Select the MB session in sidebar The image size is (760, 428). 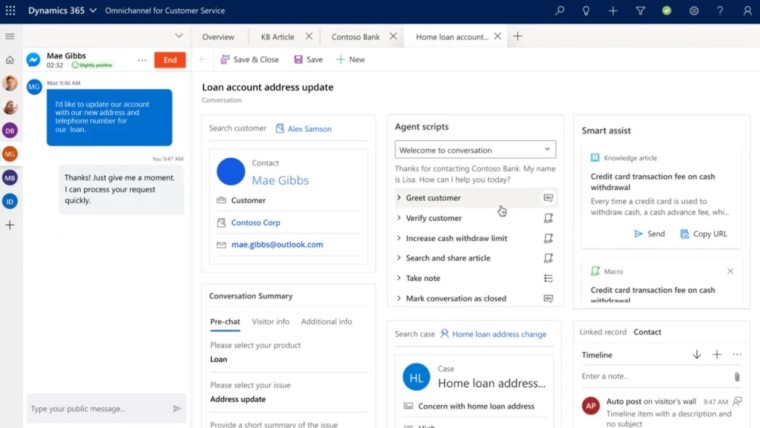(x=10, y=177)
